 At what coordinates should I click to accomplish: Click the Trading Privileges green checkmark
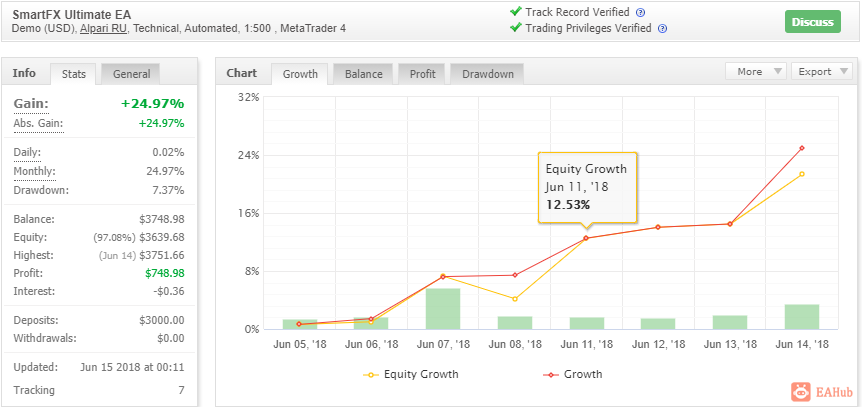click(515, 27)
